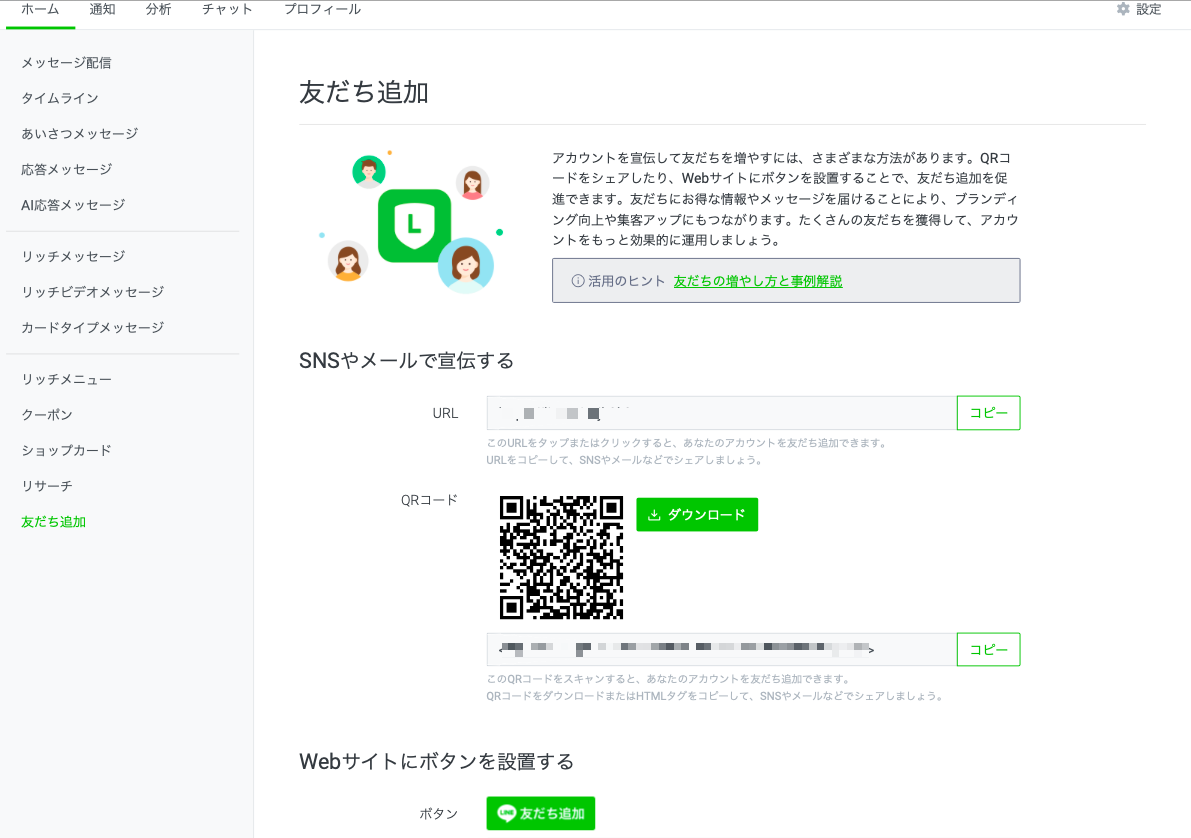Viewport: 1191px width, 838px height.
Task: Click the info icon beside 活用のヒント
Action: [578, 281]
